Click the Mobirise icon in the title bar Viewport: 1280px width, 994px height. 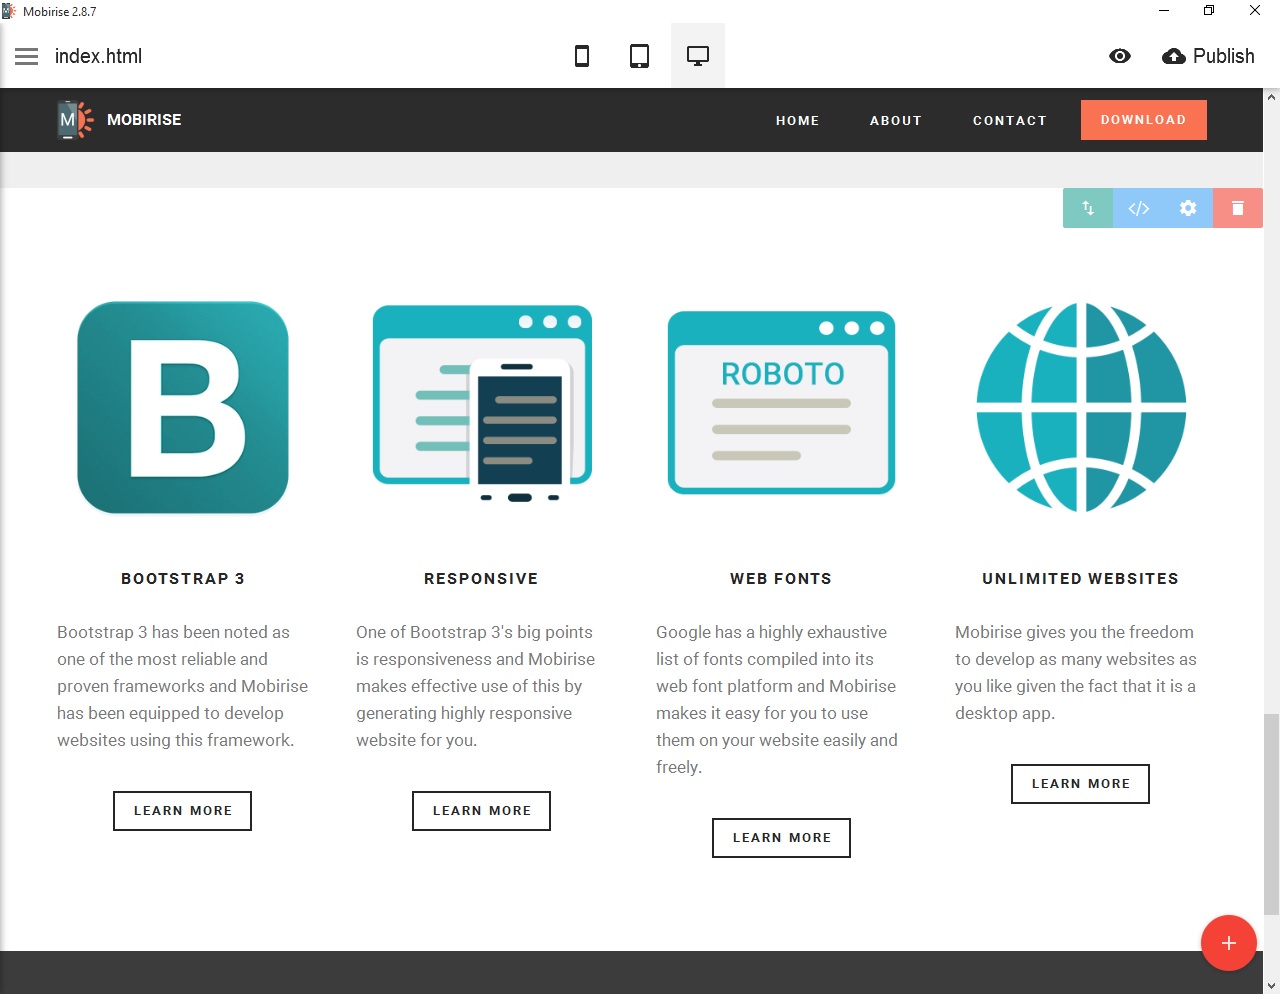click(10, 10)
